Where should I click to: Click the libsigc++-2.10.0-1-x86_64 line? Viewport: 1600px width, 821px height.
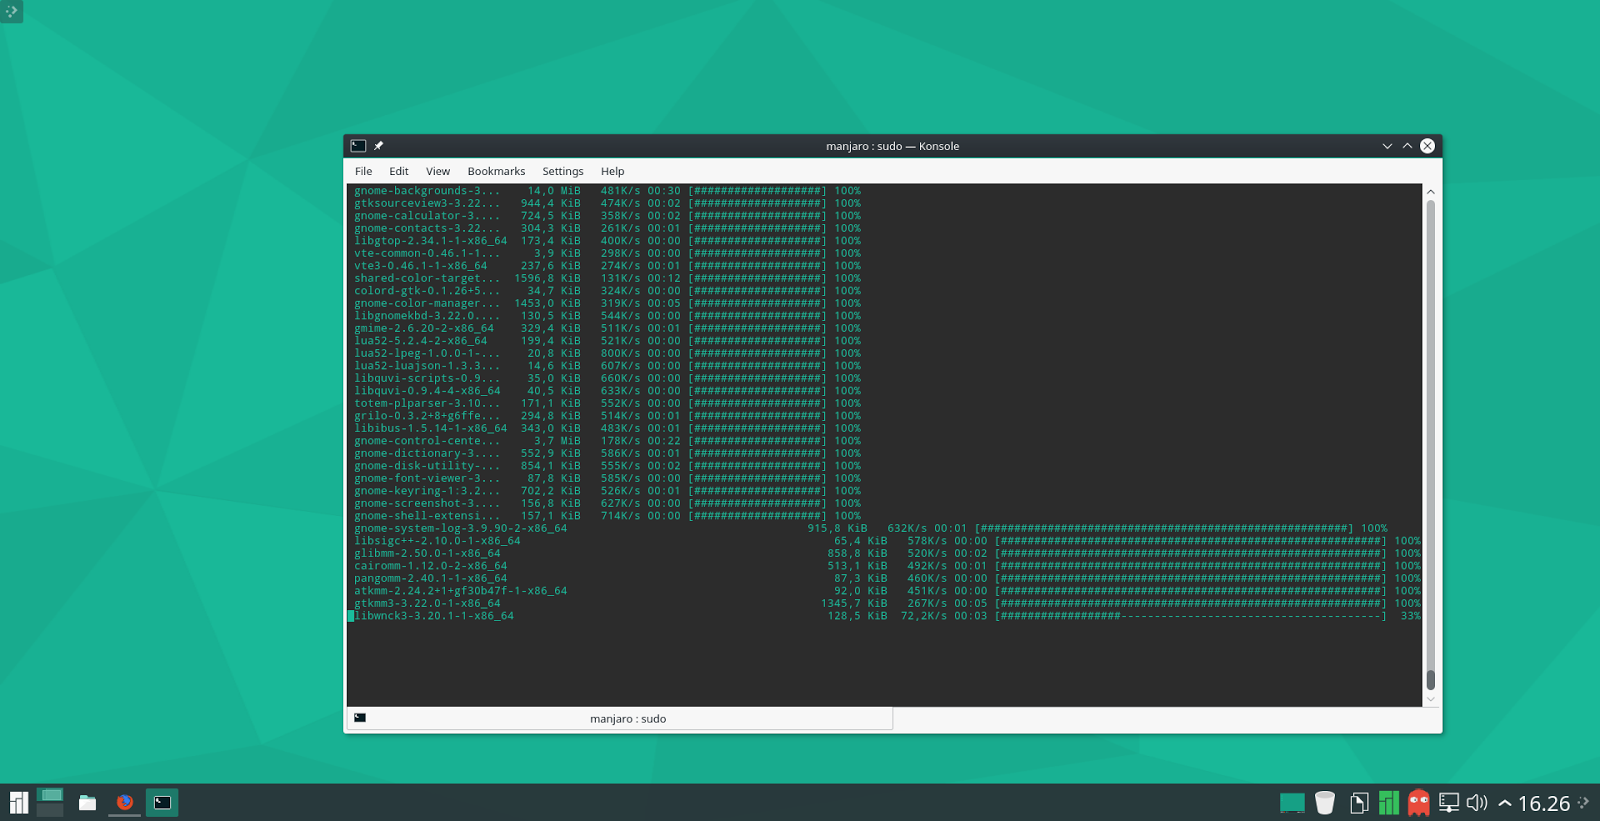pos(887,541)
